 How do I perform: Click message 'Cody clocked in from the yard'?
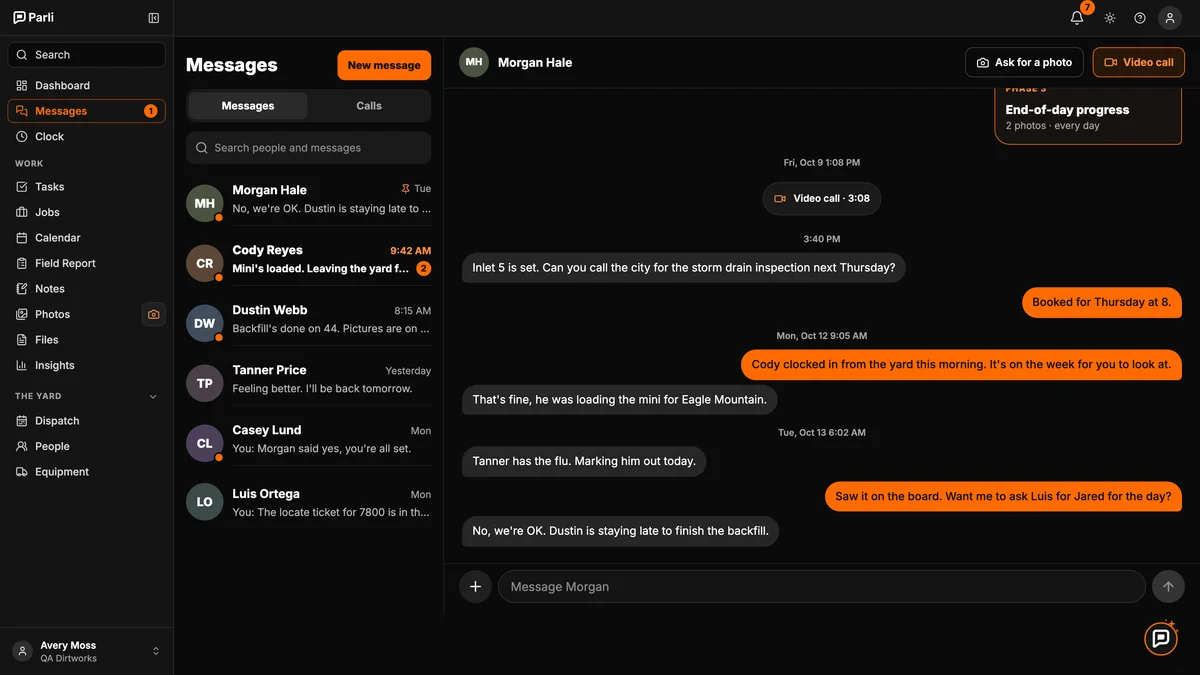click(961, 365)
